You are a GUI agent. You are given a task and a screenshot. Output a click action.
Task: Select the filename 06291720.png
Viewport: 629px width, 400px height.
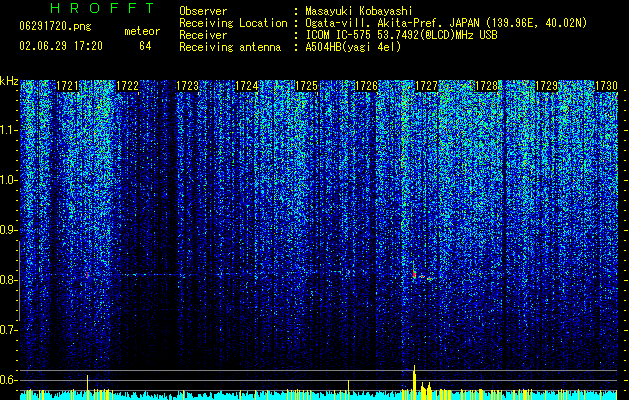[x=55, y=26]
